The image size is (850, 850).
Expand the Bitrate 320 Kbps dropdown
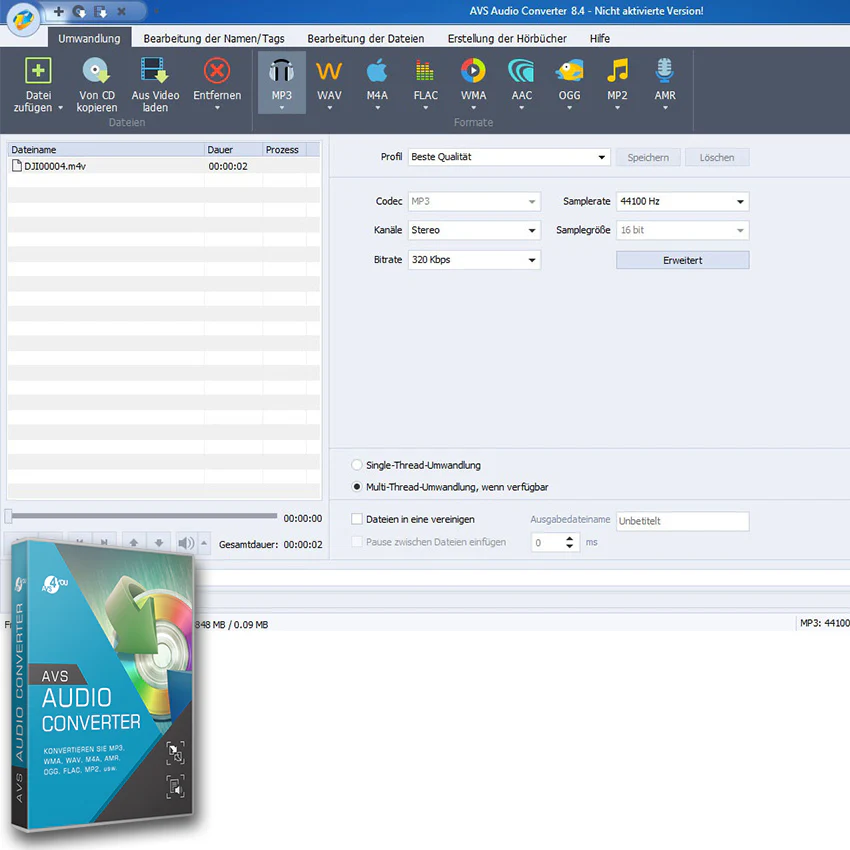coord(474,260)
